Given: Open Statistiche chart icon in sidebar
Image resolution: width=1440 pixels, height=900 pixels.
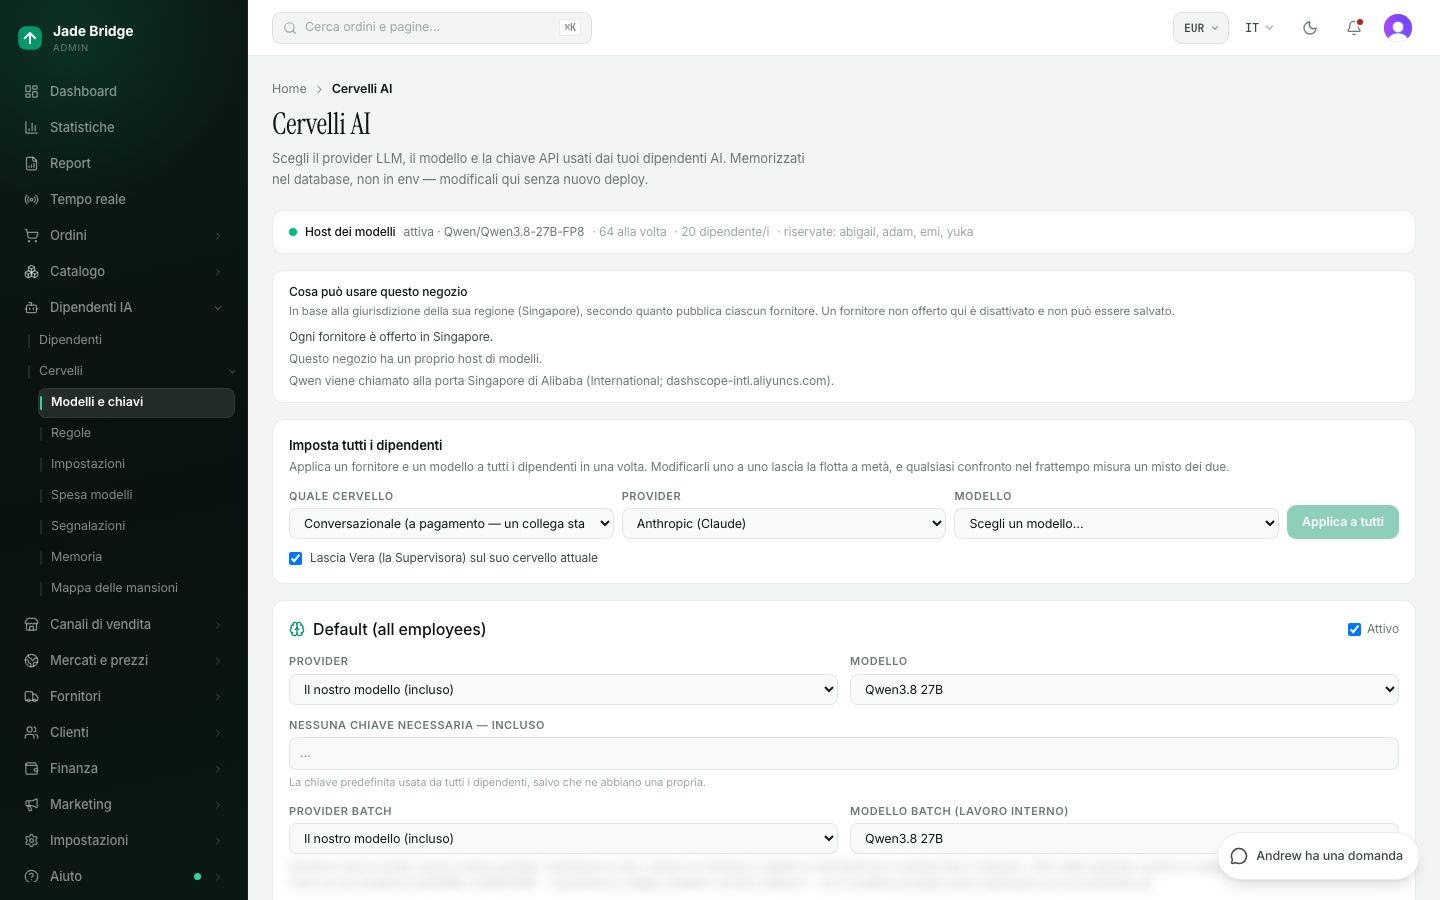Looking at the screenshot, I should coord(31,127).
